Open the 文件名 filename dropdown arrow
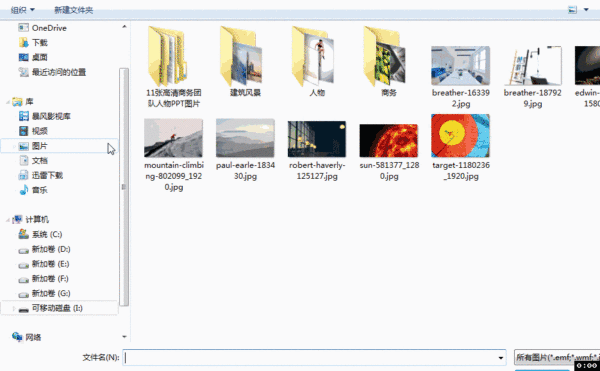Screen dimensions: 600x371 pos(501,358)
